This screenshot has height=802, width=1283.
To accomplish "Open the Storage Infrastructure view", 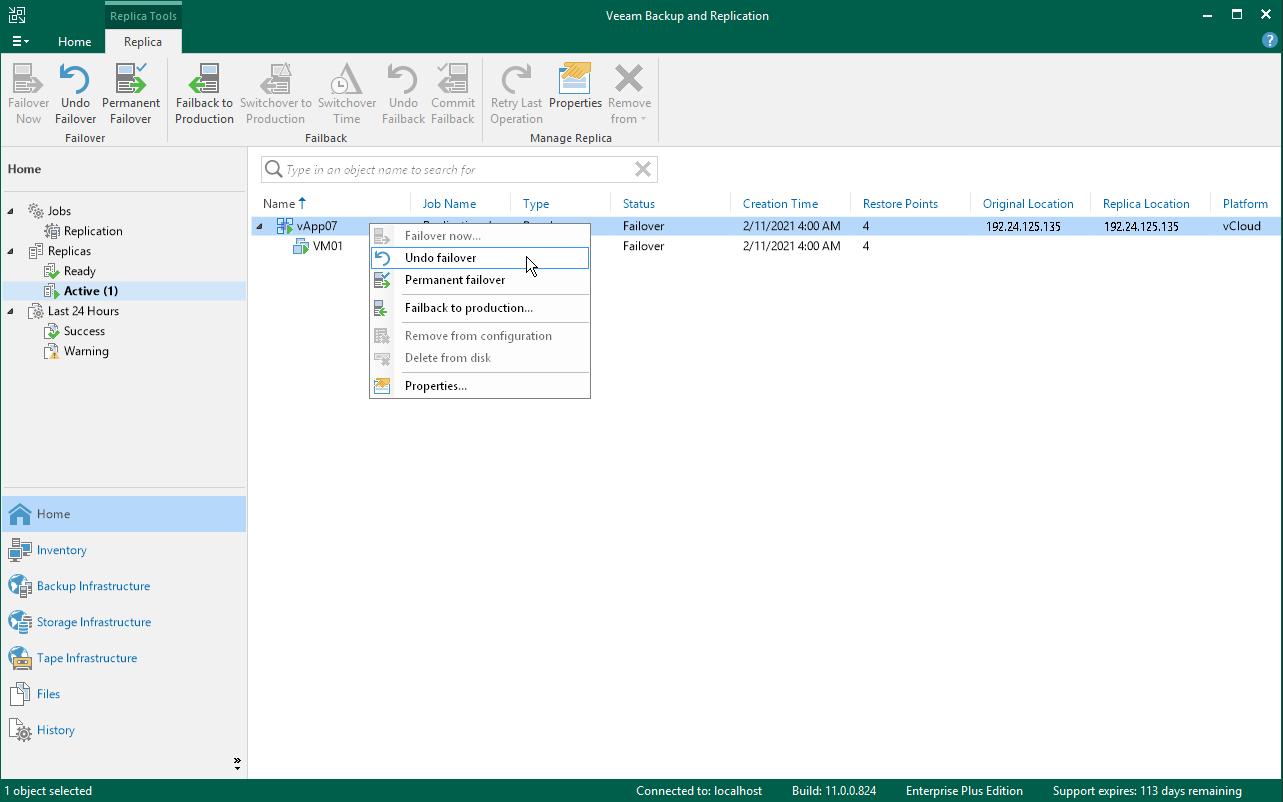I will (123, 622).
